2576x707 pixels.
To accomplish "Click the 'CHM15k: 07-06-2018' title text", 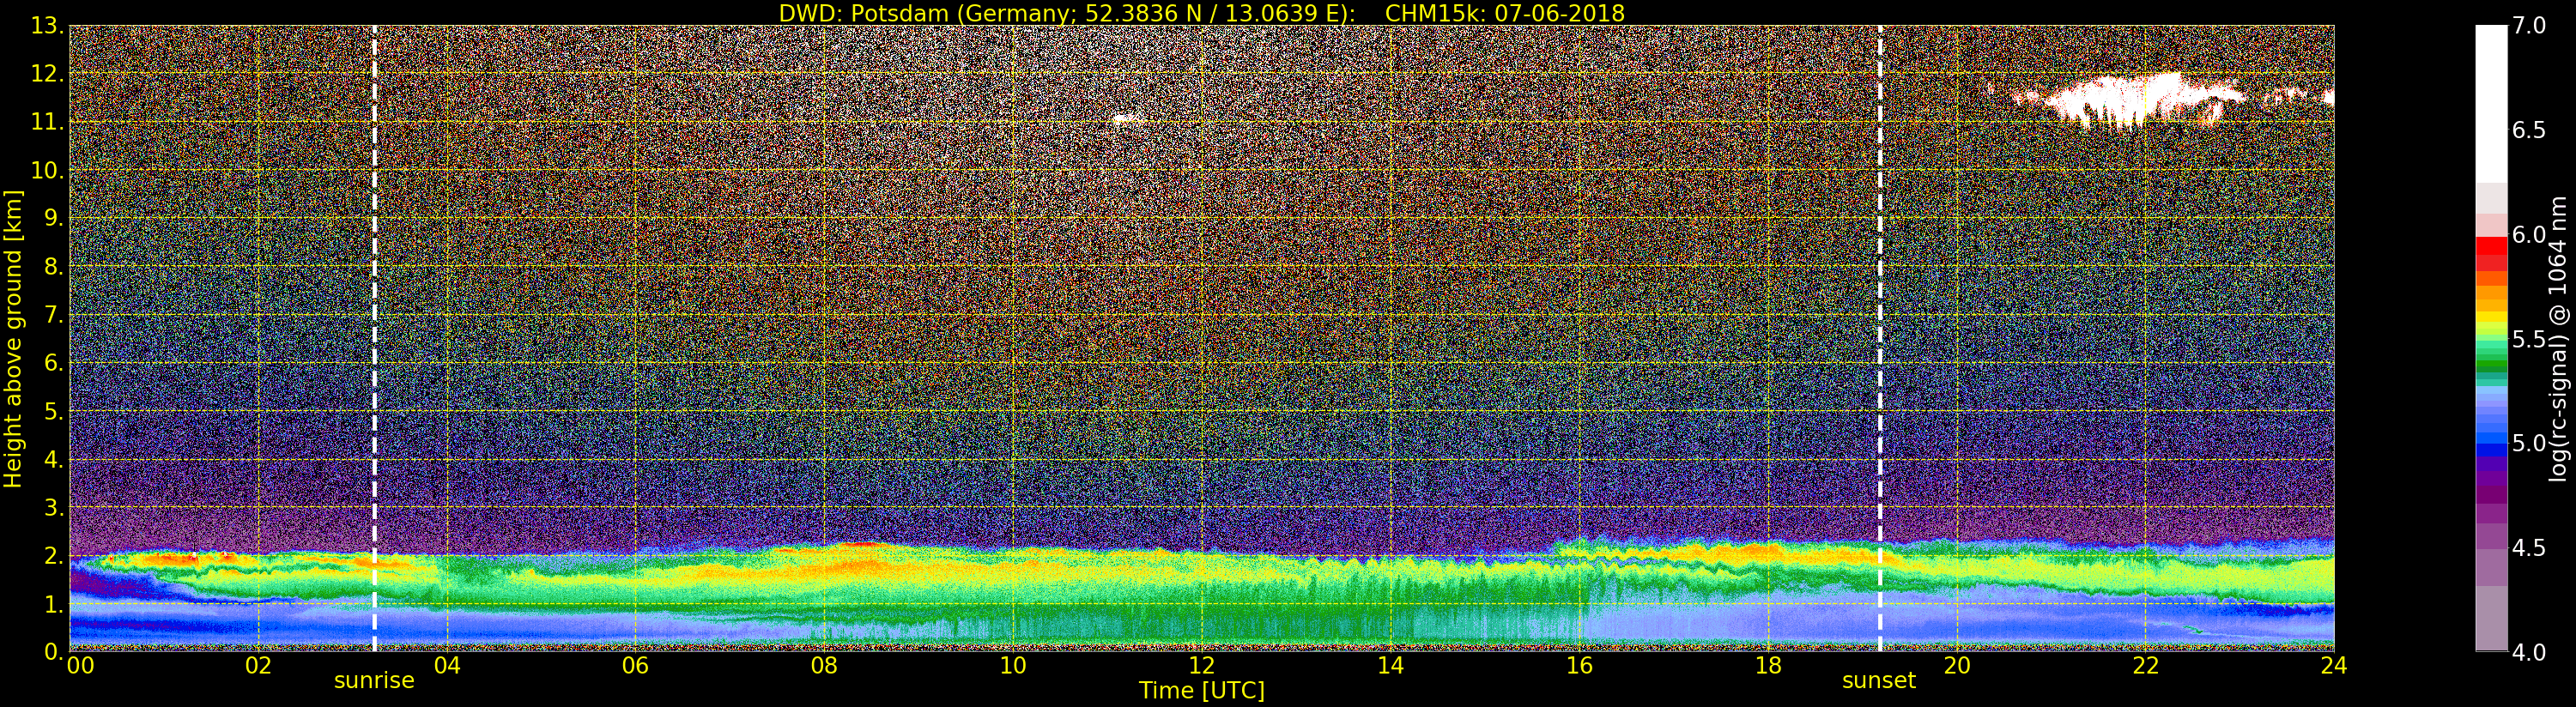I will [1505, 13].
